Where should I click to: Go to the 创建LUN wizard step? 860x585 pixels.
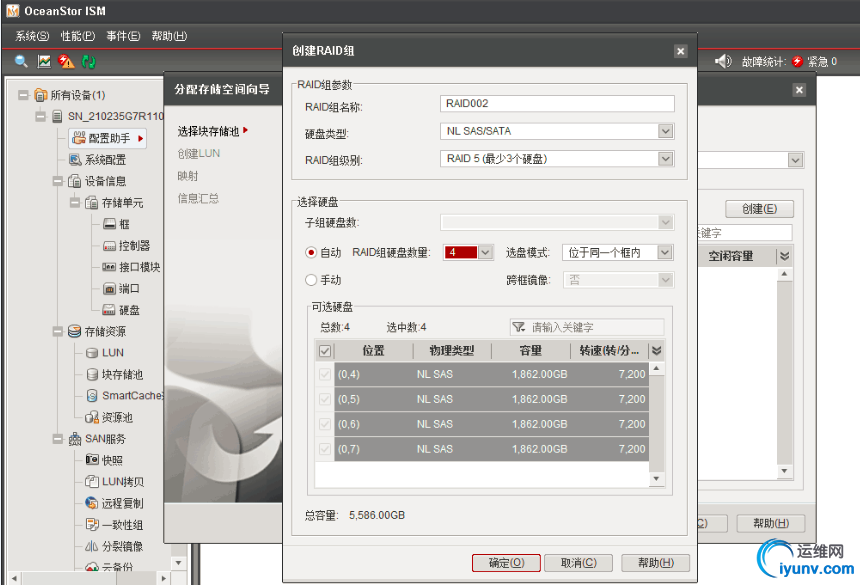coord(199,154)
